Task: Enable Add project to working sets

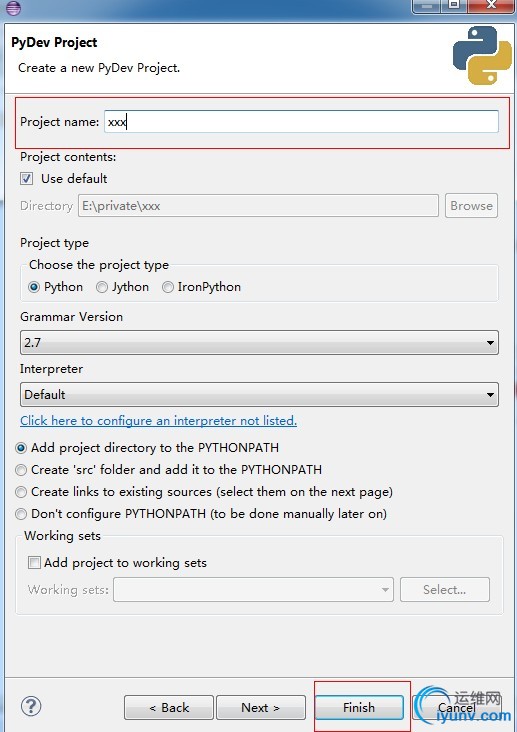Action: click(x=35, y=563)
